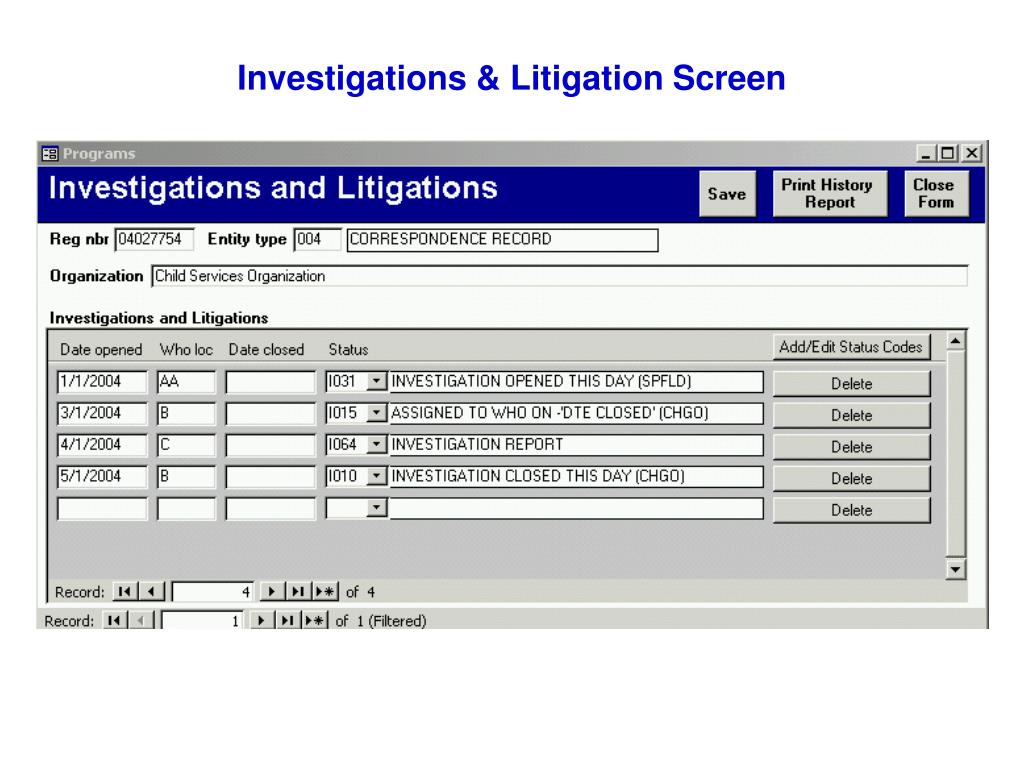Click Date opened field 1/1/2004
The image size is (1024, 768).
pyautogui.click(x=103, y=382)
